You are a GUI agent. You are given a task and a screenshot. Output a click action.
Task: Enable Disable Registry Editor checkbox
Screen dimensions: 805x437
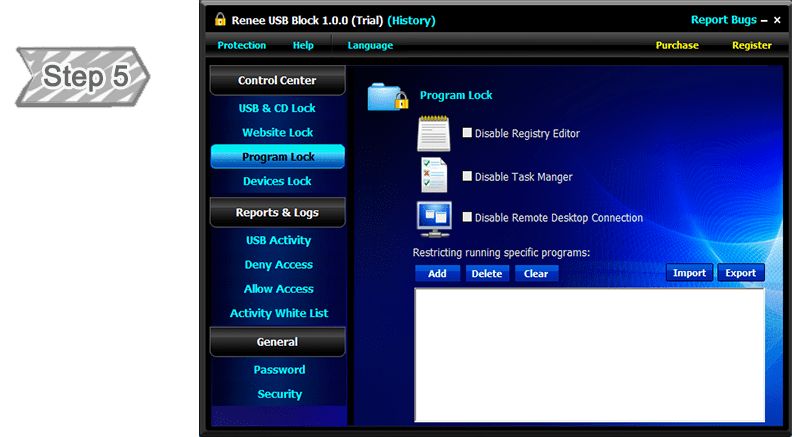tap(467, 133)
